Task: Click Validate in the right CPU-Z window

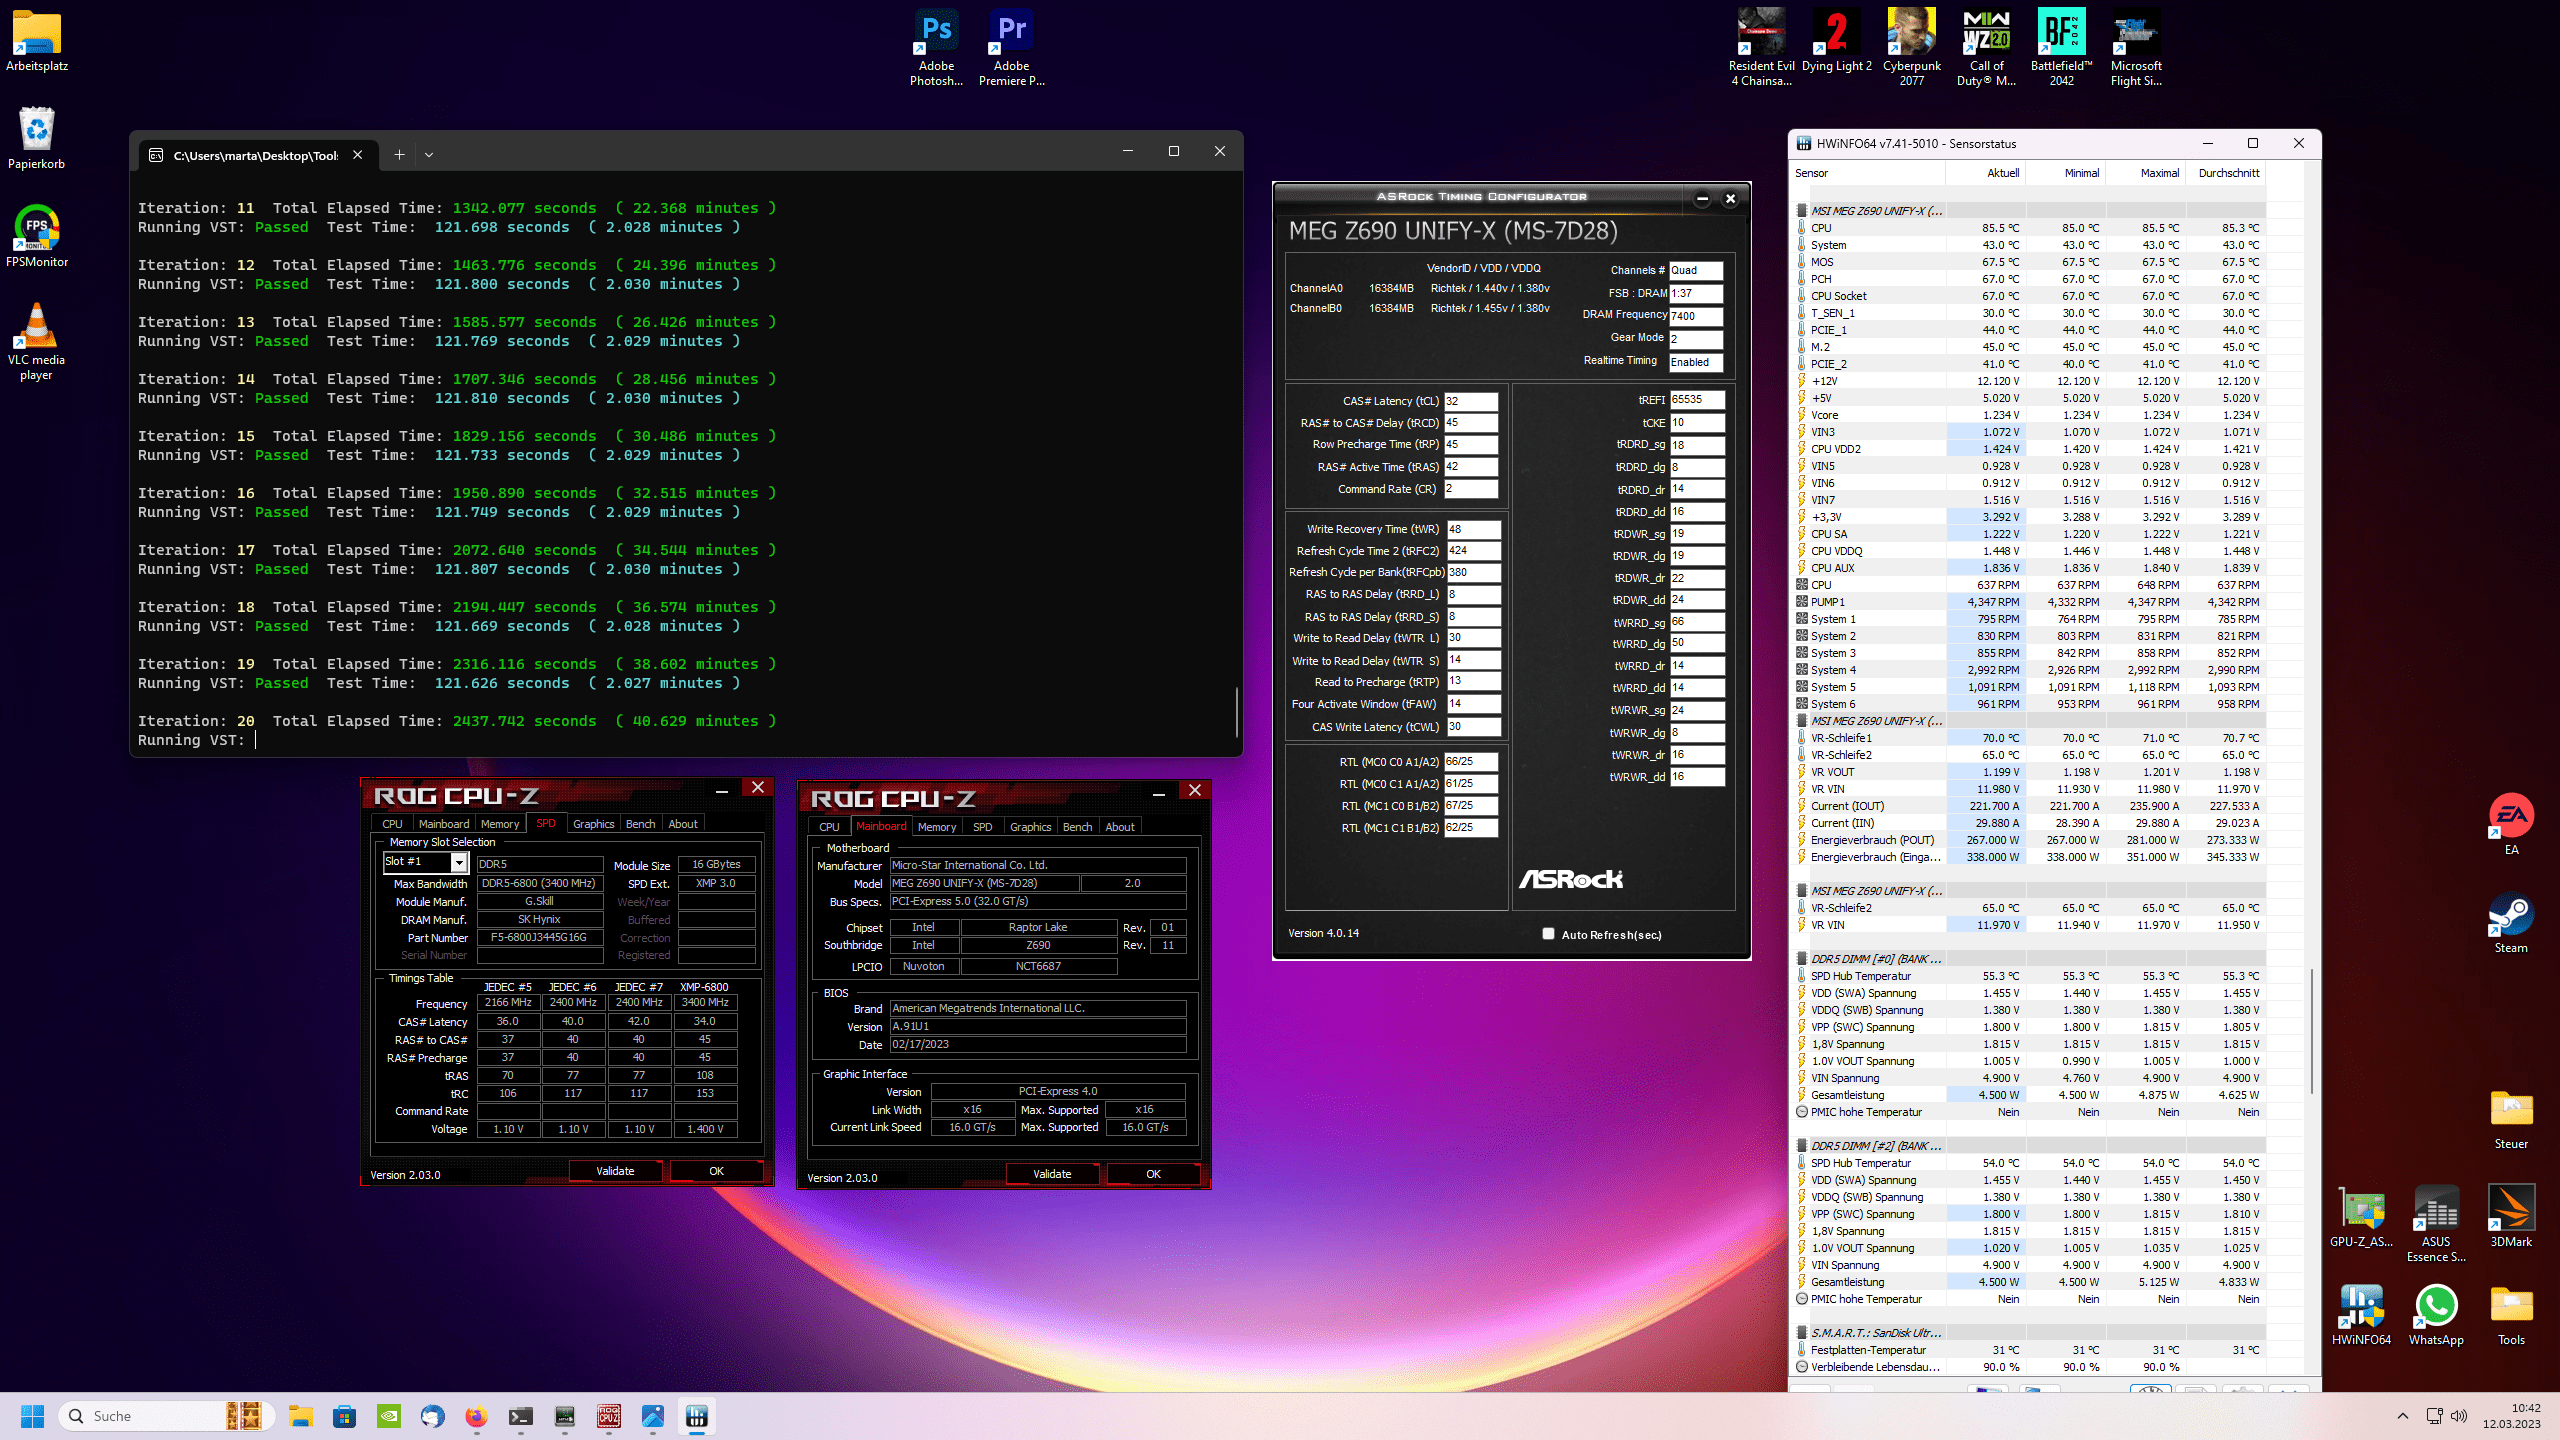Action: tap(1052, 1174)
